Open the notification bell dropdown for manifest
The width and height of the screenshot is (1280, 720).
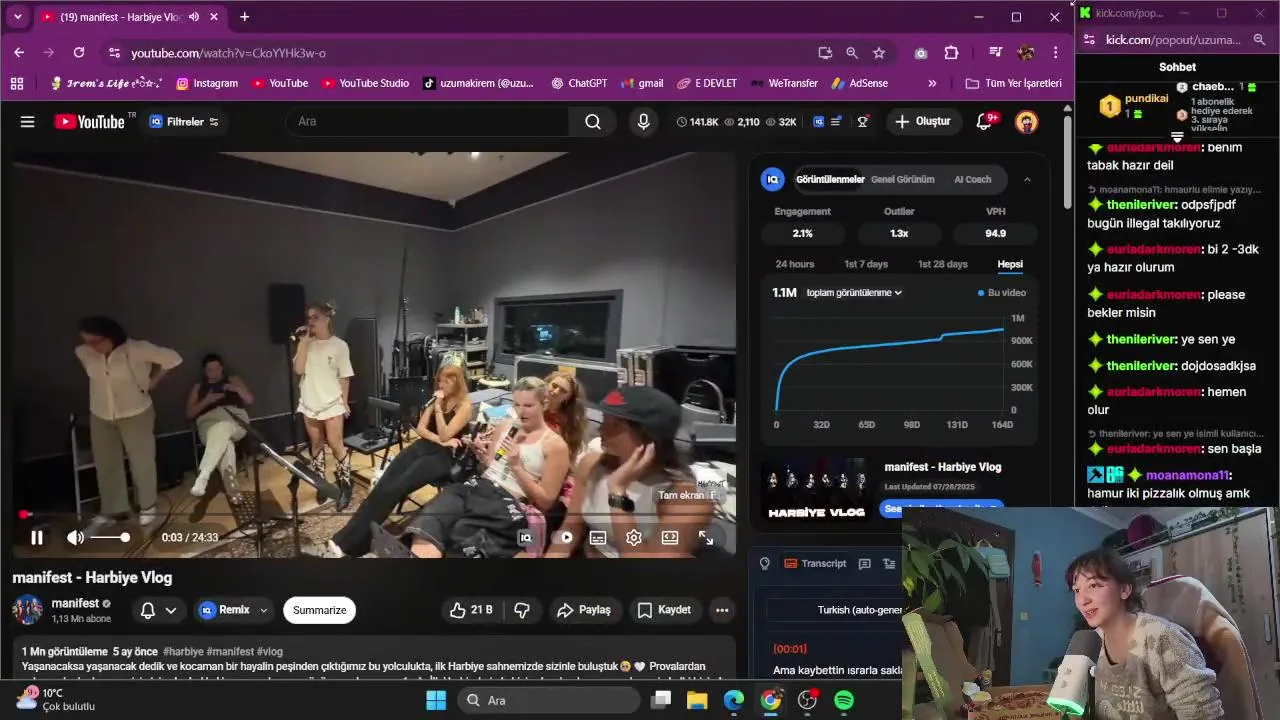pos(158,610)
